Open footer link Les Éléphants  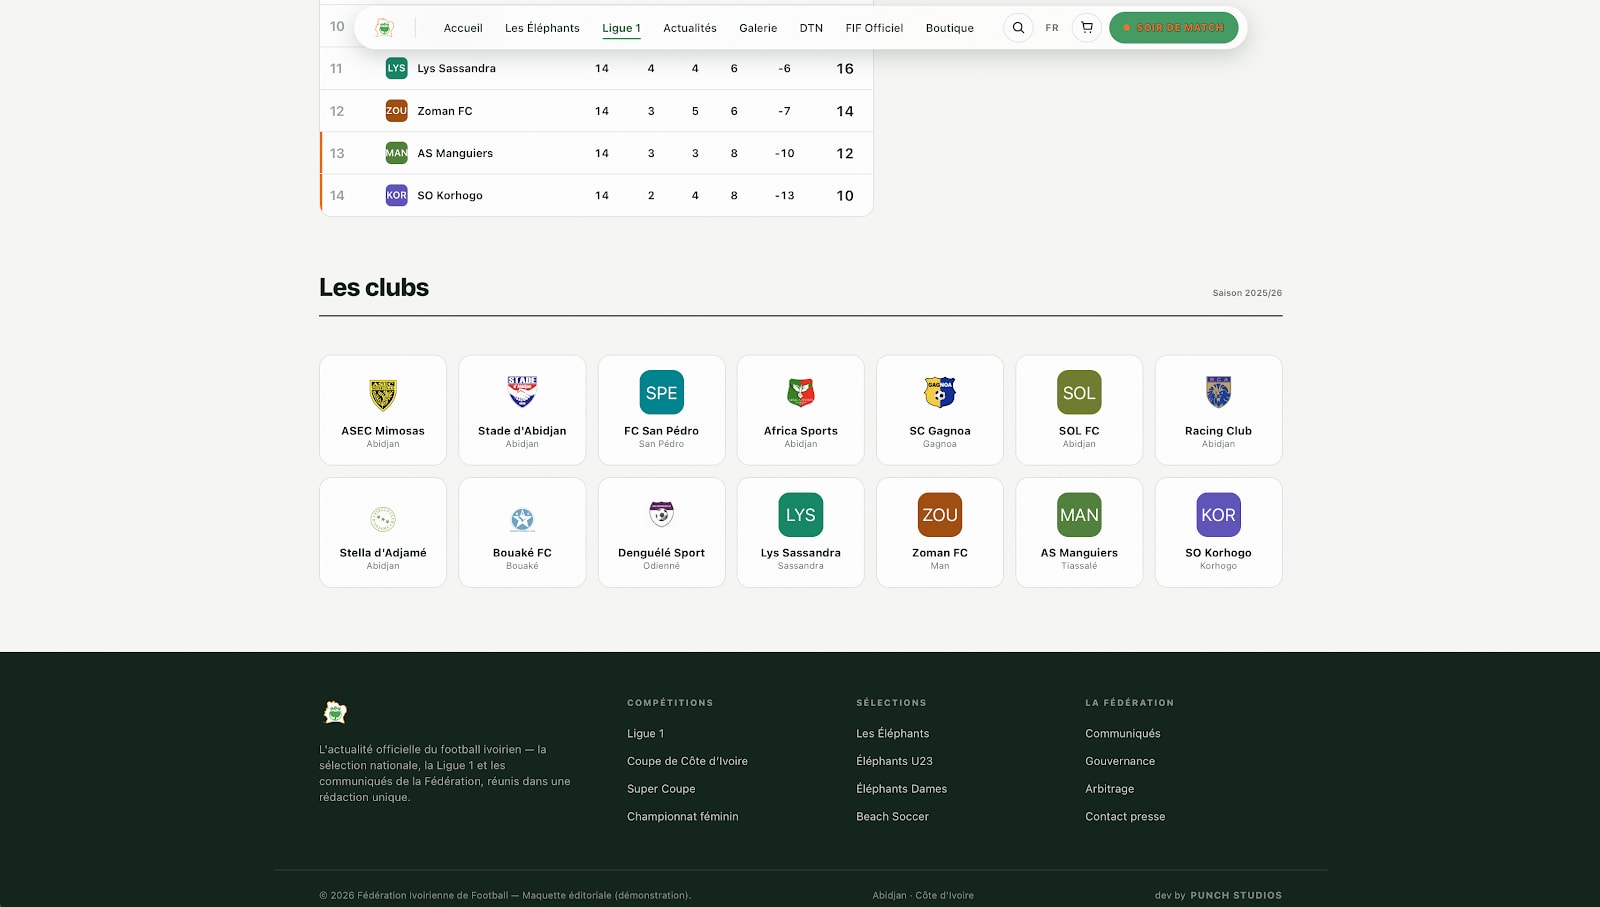[x=893, y=734]
